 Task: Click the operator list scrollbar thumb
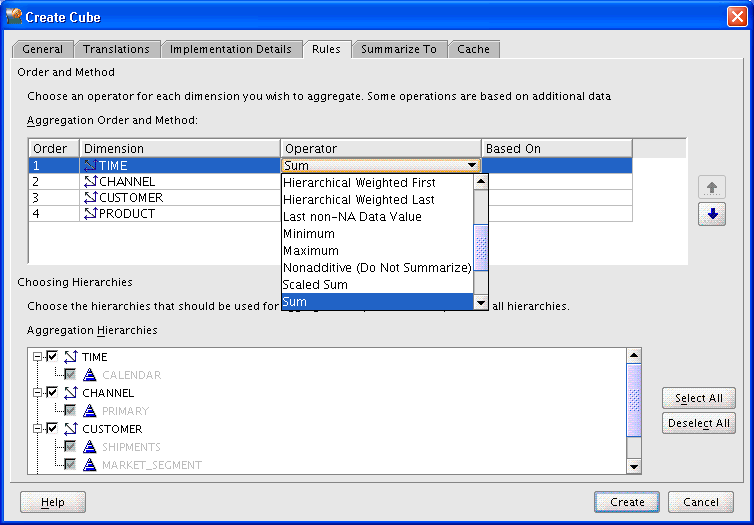point(481,248)
